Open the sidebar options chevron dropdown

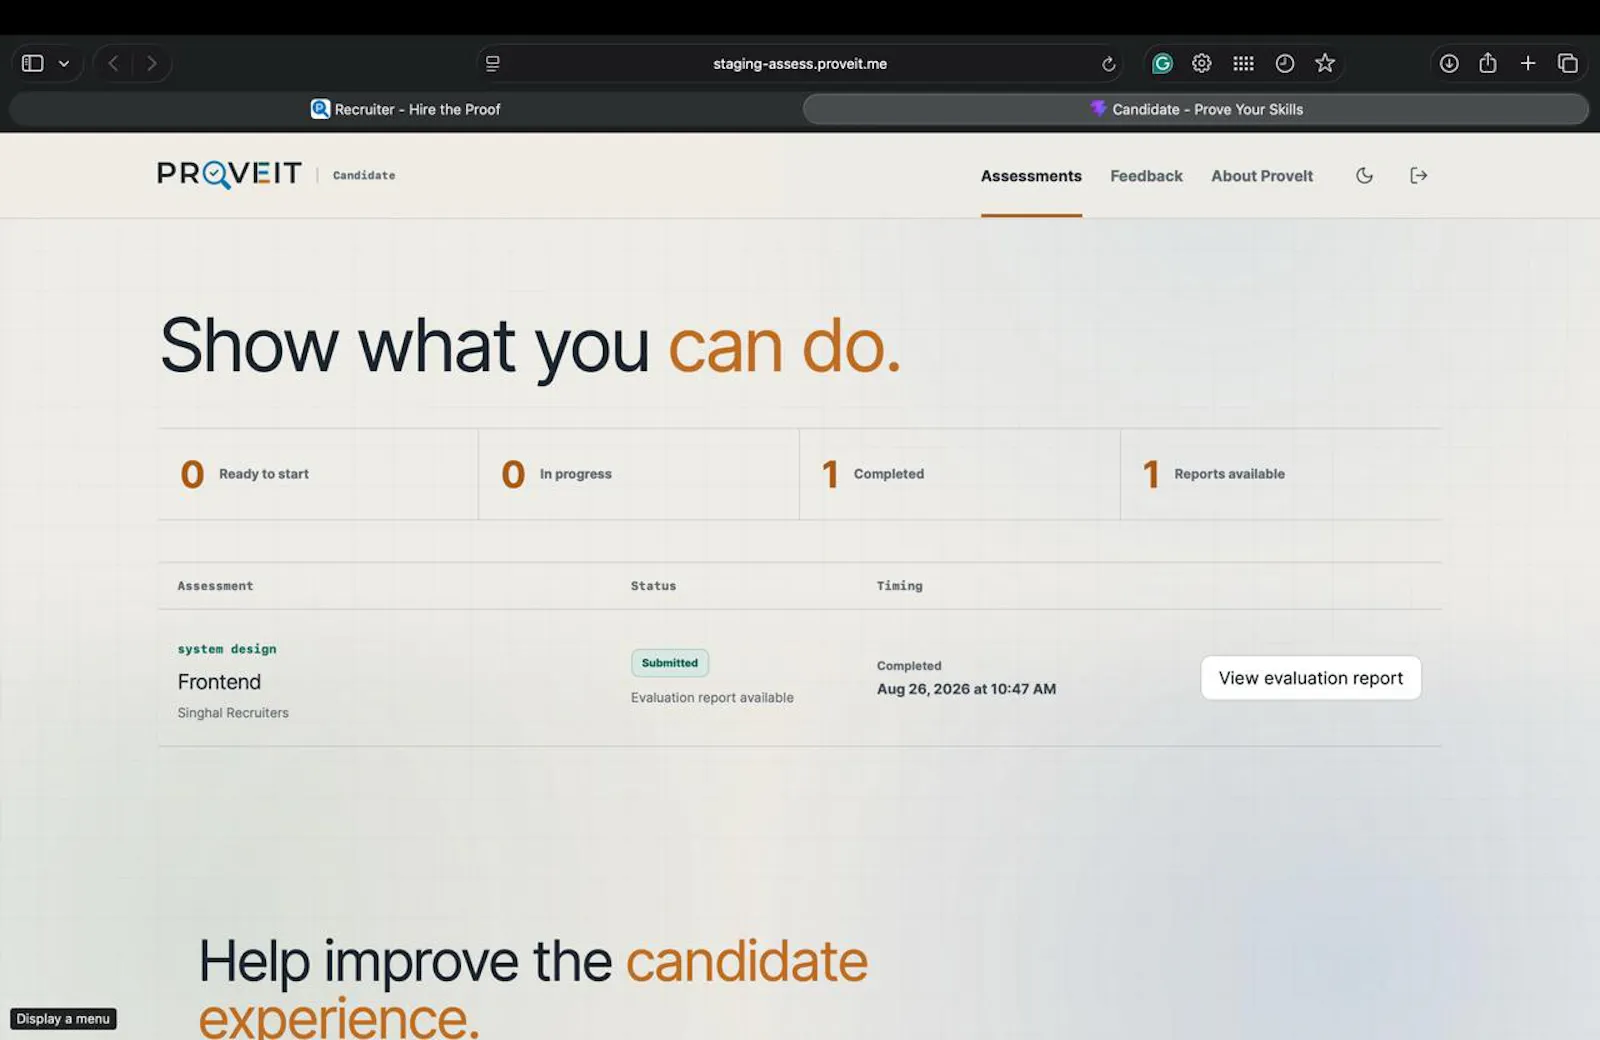[x=64, y=63]
